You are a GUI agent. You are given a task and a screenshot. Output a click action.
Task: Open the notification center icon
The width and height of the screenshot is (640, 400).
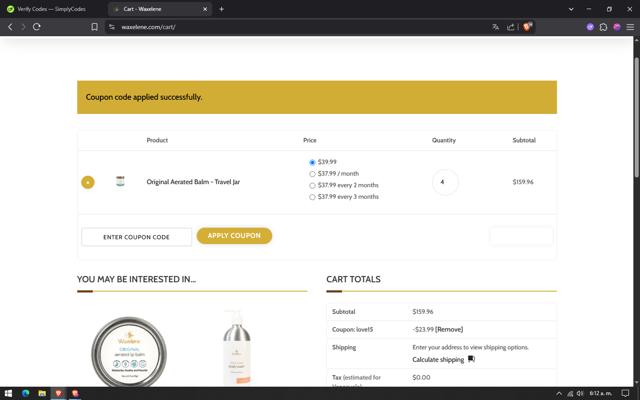click(625, 393)
